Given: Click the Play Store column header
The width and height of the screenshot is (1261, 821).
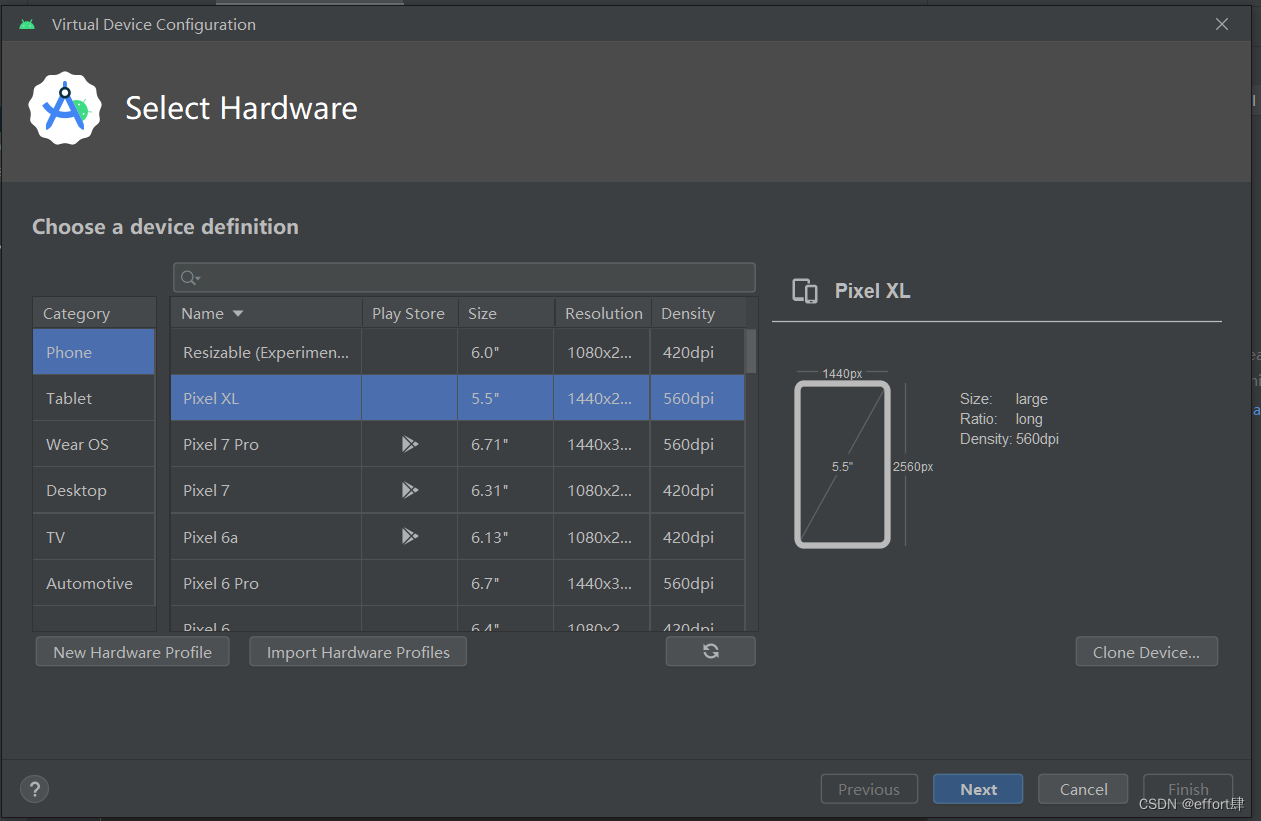Looking at the screenshot, I should coord(409,313).
